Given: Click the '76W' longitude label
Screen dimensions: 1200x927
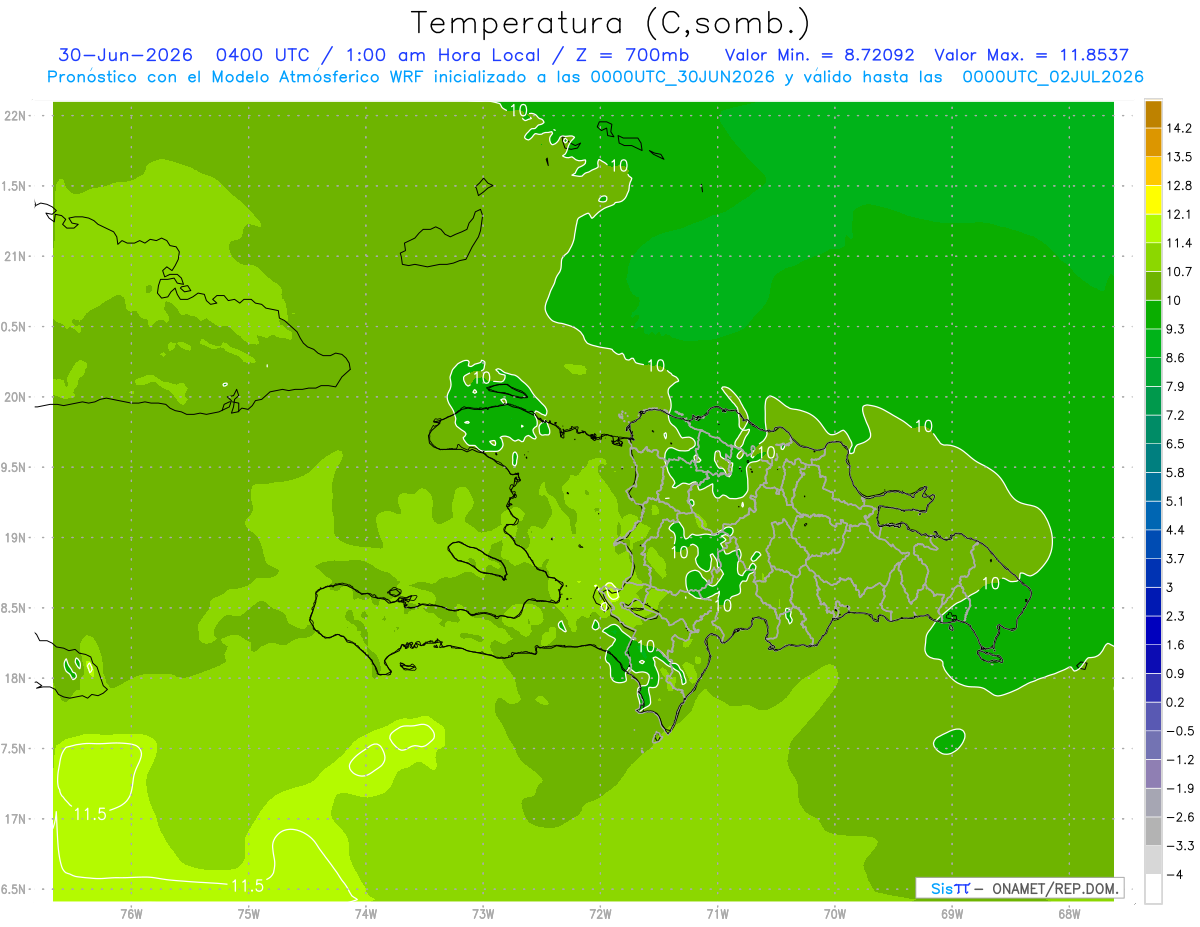Looking at the screenshot, I should (x=131, y=913).
